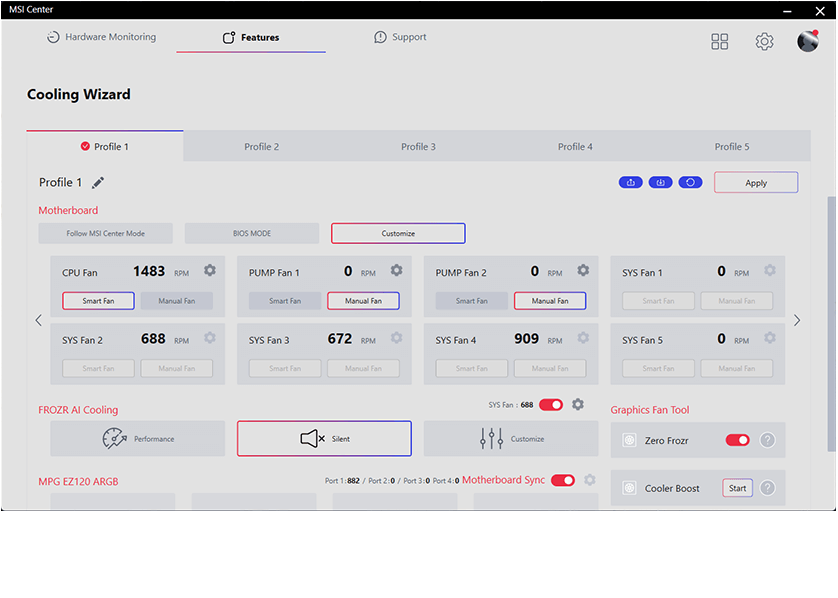Show previous fans with left chevron arrow
This screenshot has width=838, height=598.
pyautogui.click(x=39, y=321)
